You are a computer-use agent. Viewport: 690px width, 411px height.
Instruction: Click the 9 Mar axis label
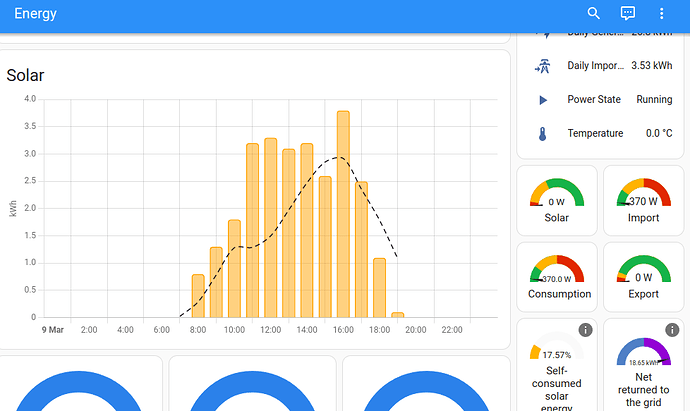[53, 330]
